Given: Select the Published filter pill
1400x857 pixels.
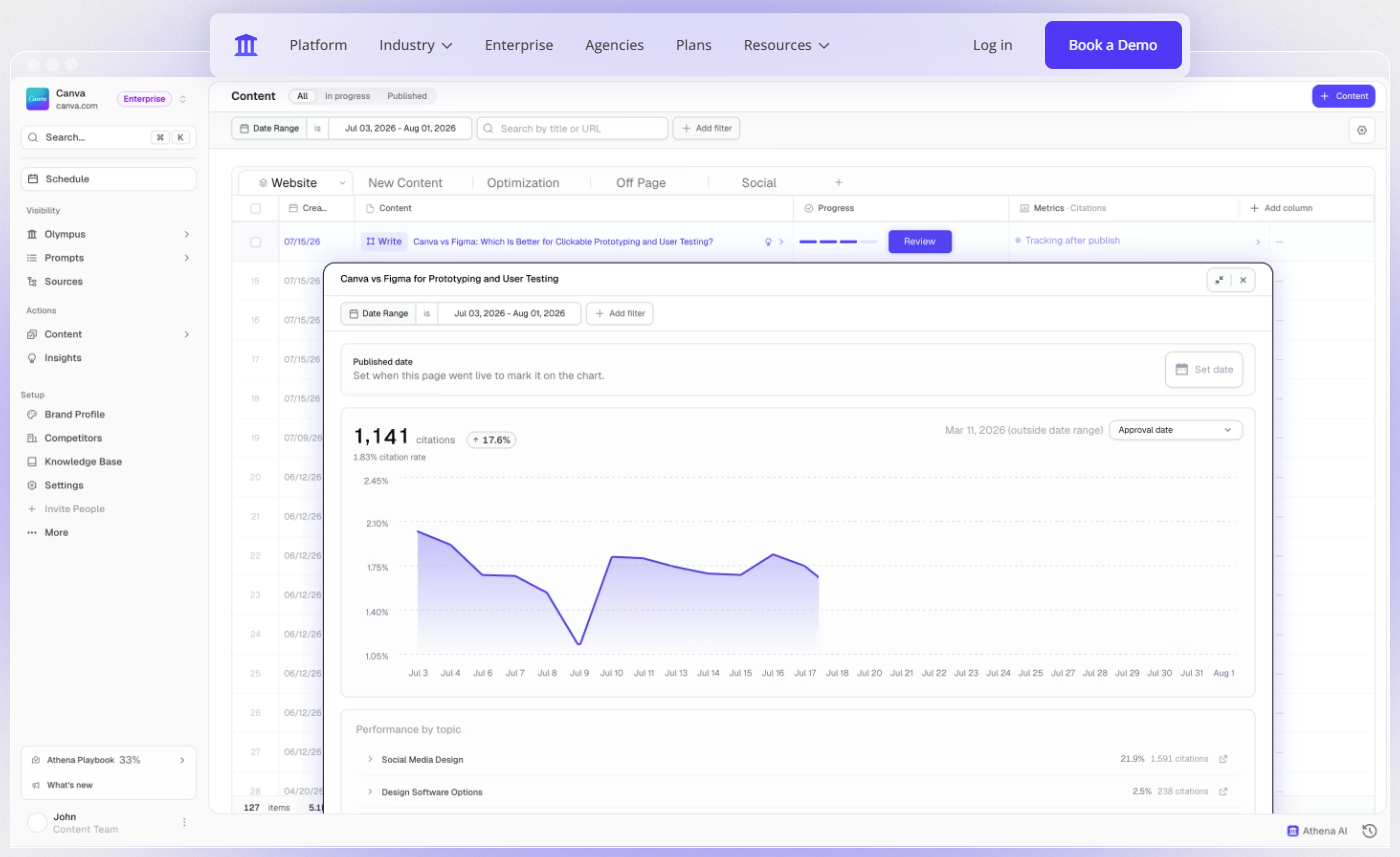Looking at the screenshot, I should 407,96.
